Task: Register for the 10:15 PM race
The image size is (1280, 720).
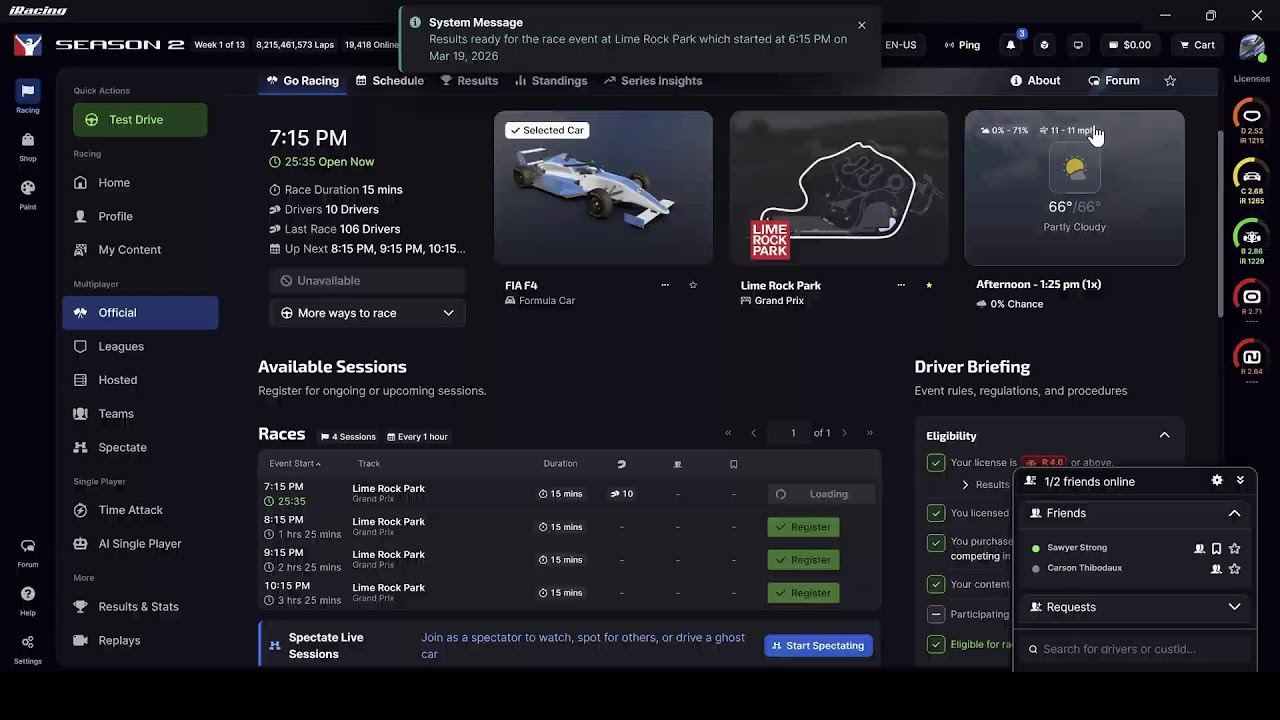Action: 803,593
